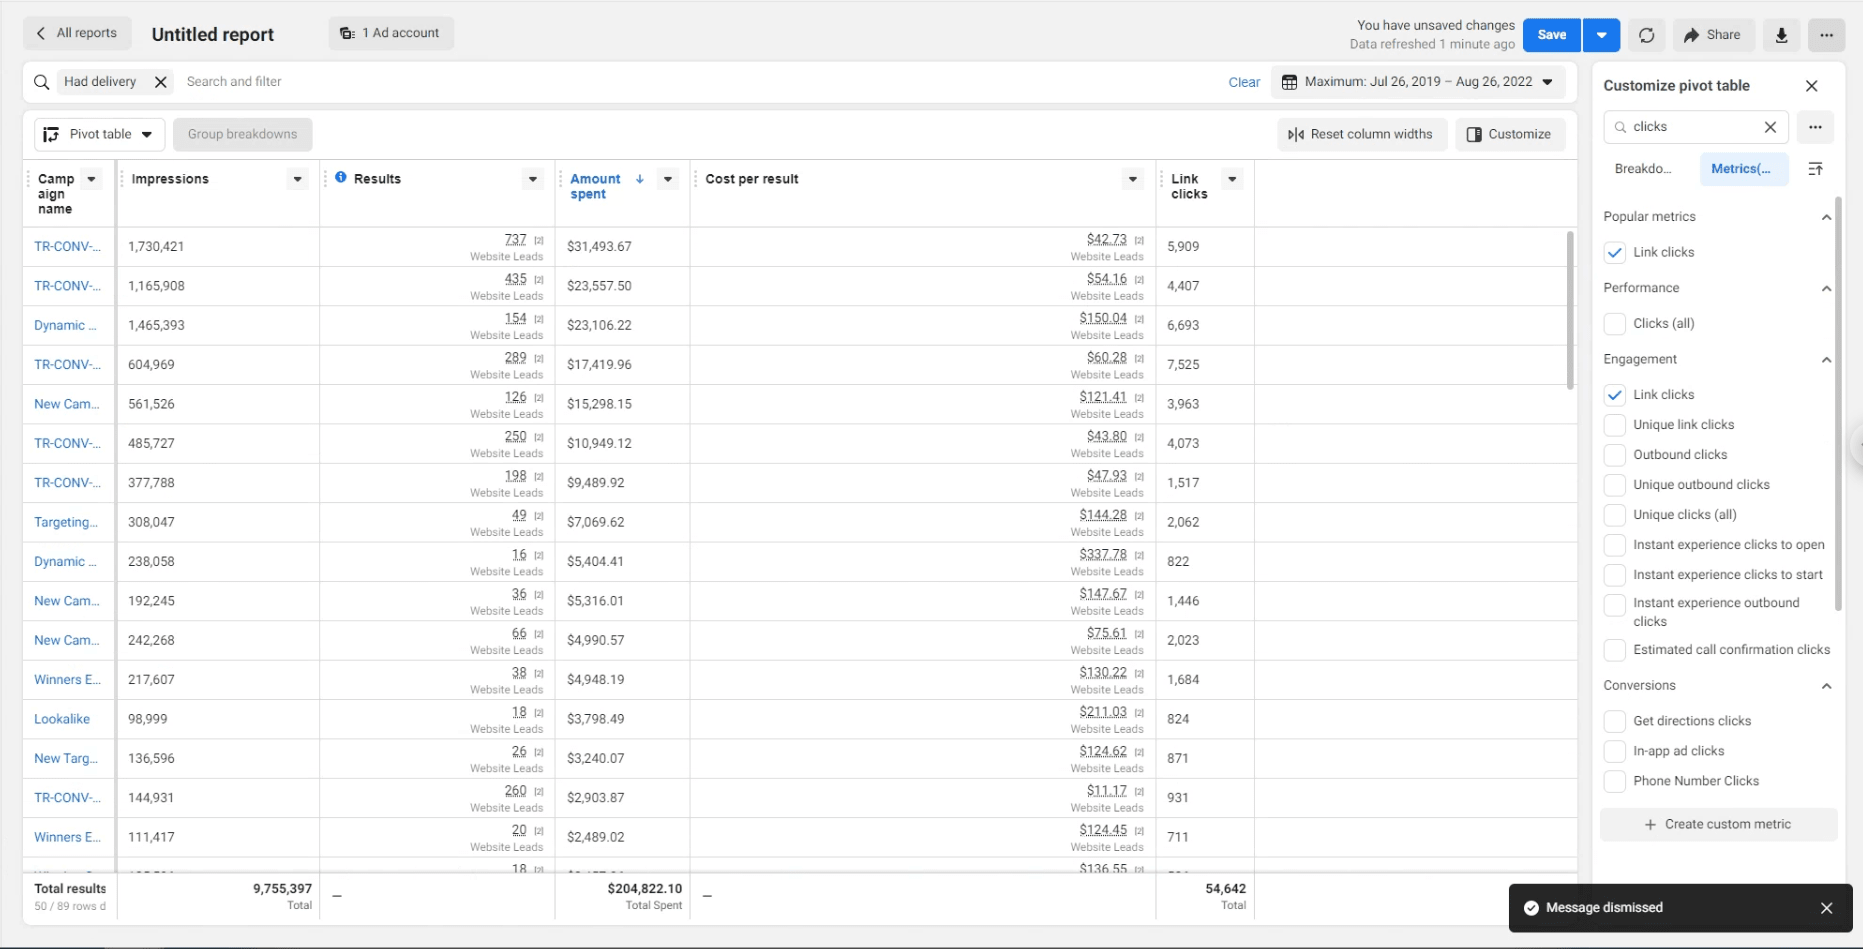
Task: Click Create custom metric button
Action: click(x=1718, y=824)
